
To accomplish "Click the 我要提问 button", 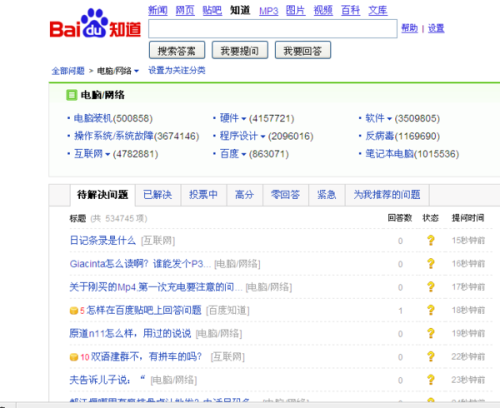I will point(240,50).
